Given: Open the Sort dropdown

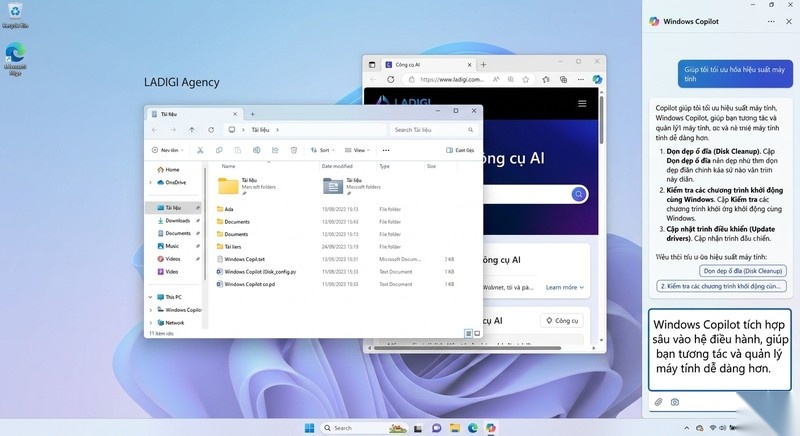Looking at the screenshot, I should pos(322,150).
